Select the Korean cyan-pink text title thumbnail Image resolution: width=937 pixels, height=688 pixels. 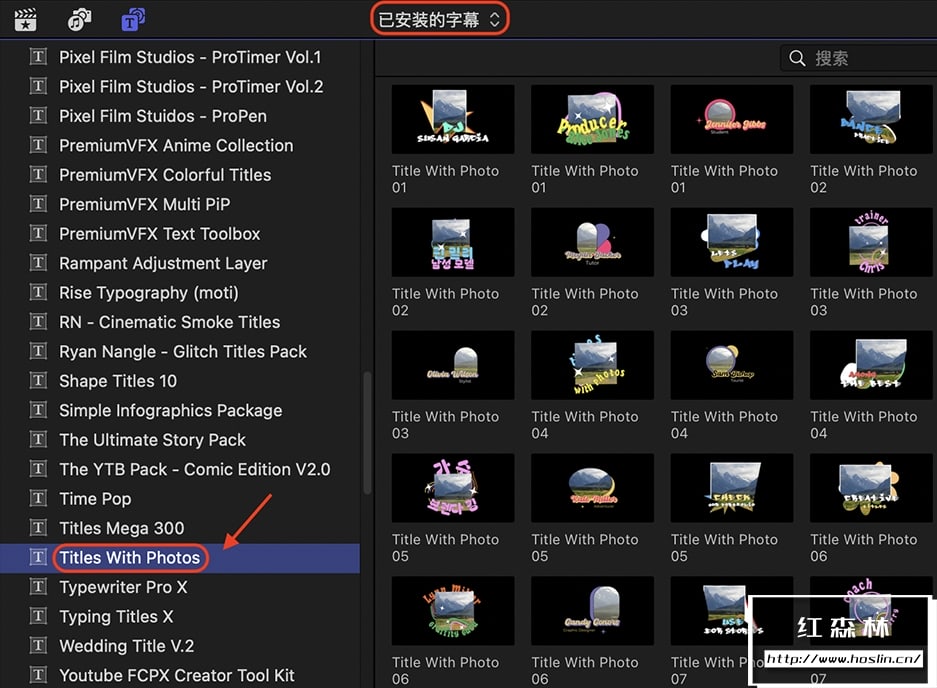point(453,242)
